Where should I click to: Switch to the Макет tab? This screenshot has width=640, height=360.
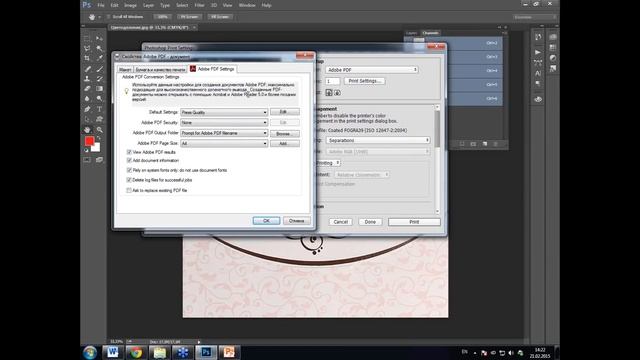125,69
